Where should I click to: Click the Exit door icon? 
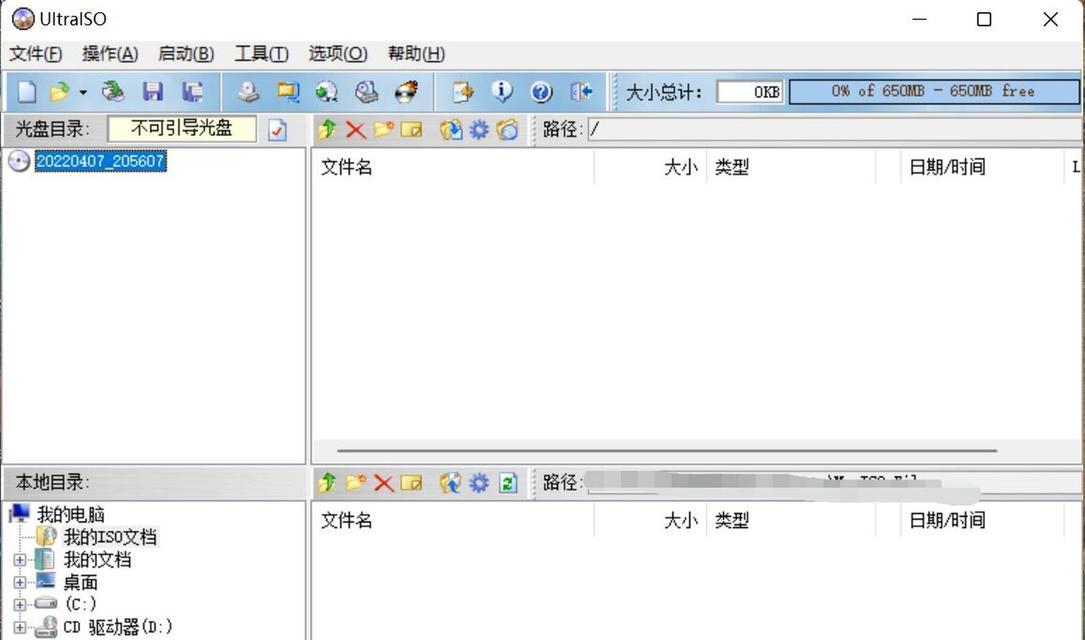[581, 91]
